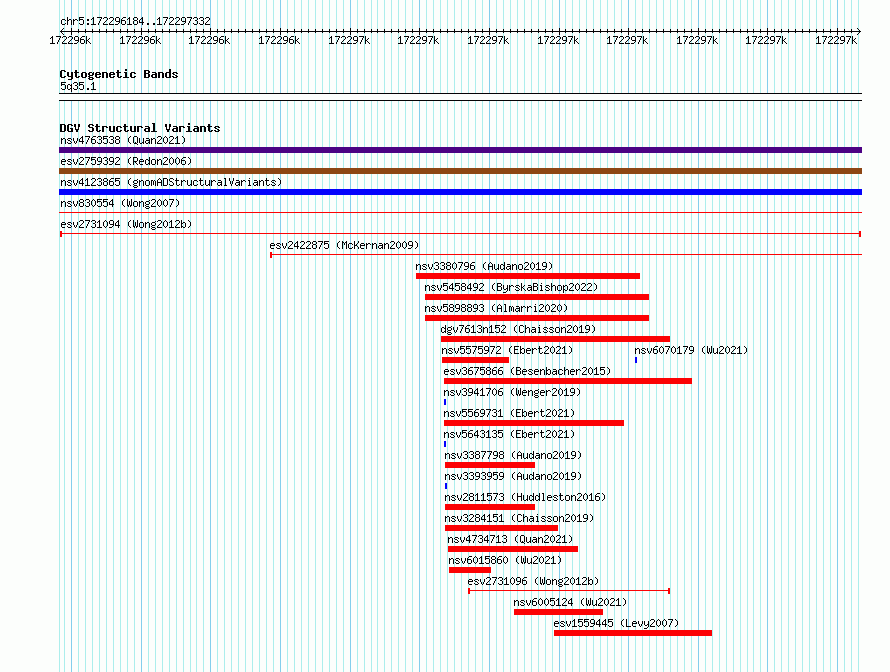The height and width of the screenshot is (672, 890).
Task: Click the red dgv7613n152 variant bar
Action: 556,339
